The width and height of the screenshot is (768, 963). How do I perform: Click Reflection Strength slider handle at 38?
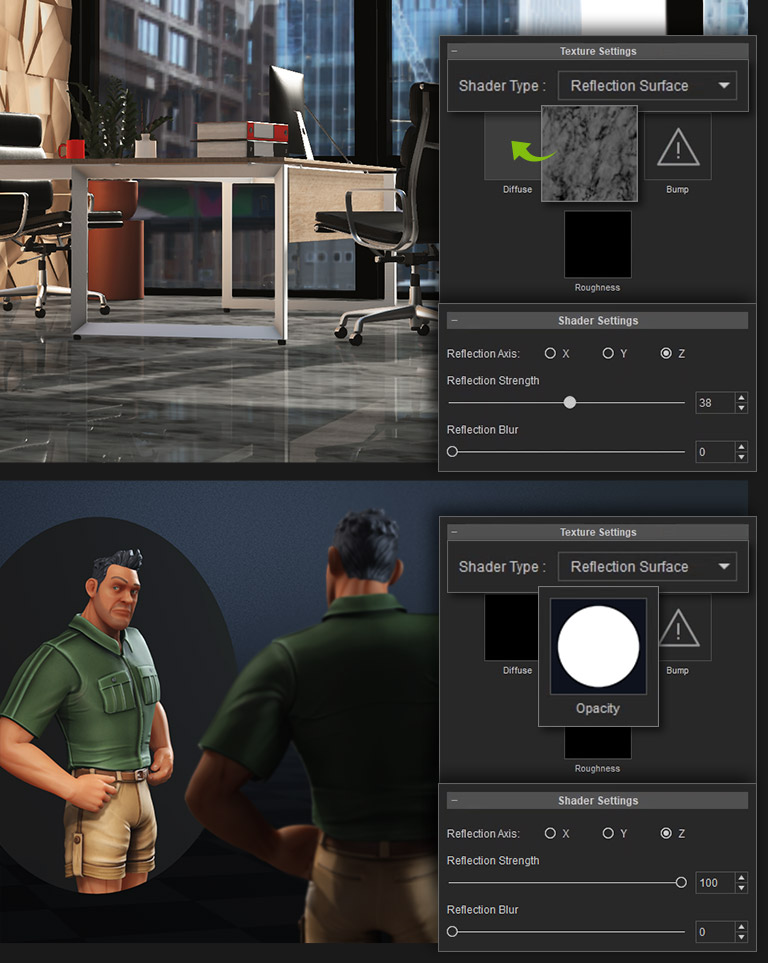tap(570, 403)
